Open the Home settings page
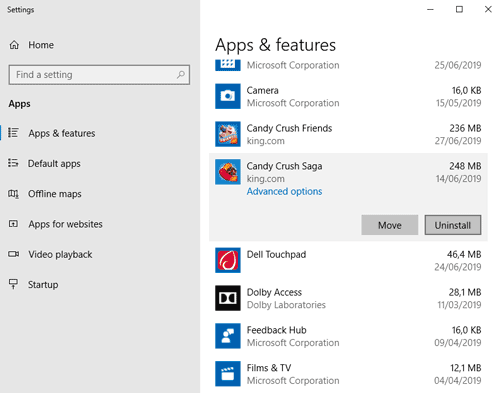This screenshot has width=500, height=393. coord(41,45)
